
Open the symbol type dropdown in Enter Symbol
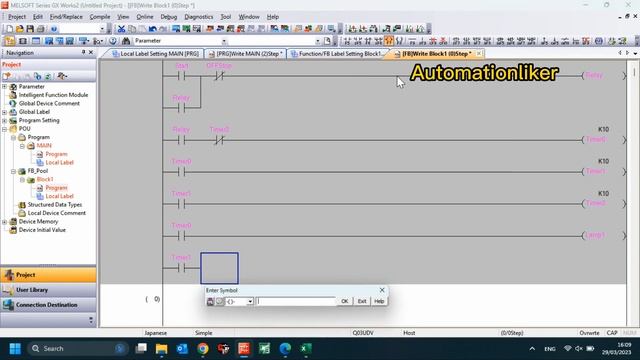[250, 301]
